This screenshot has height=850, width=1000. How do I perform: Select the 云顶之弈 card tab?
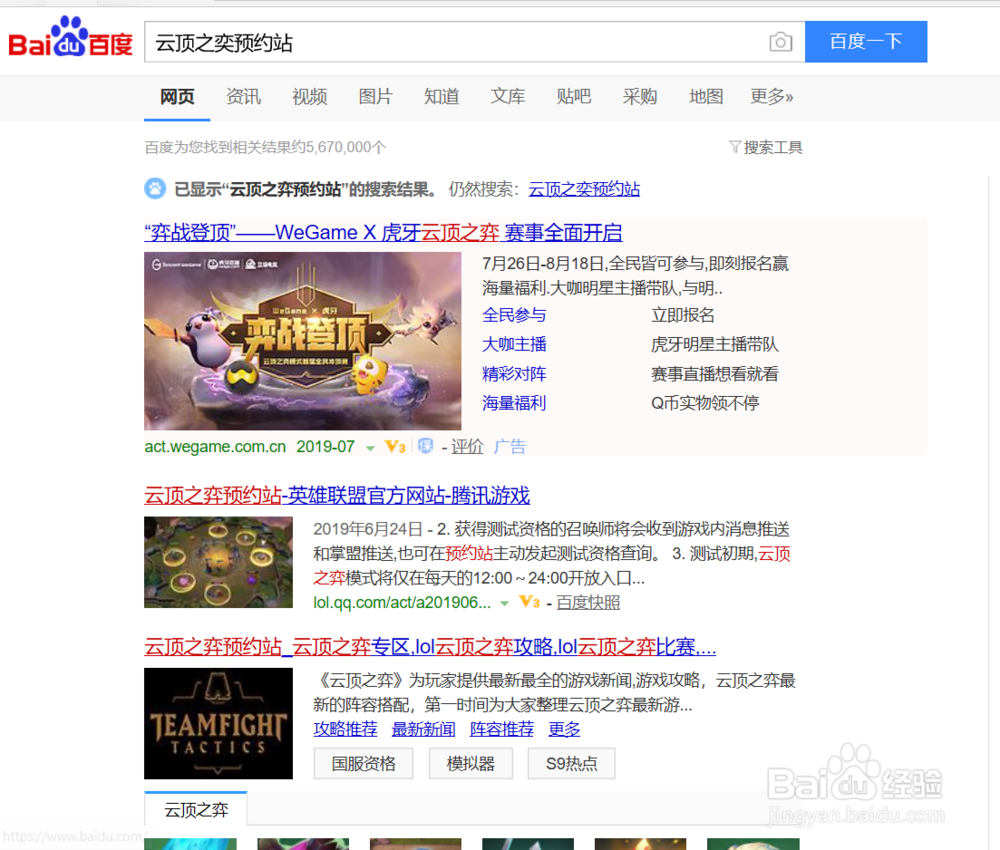pyautogui.click(x=196, y=810)
